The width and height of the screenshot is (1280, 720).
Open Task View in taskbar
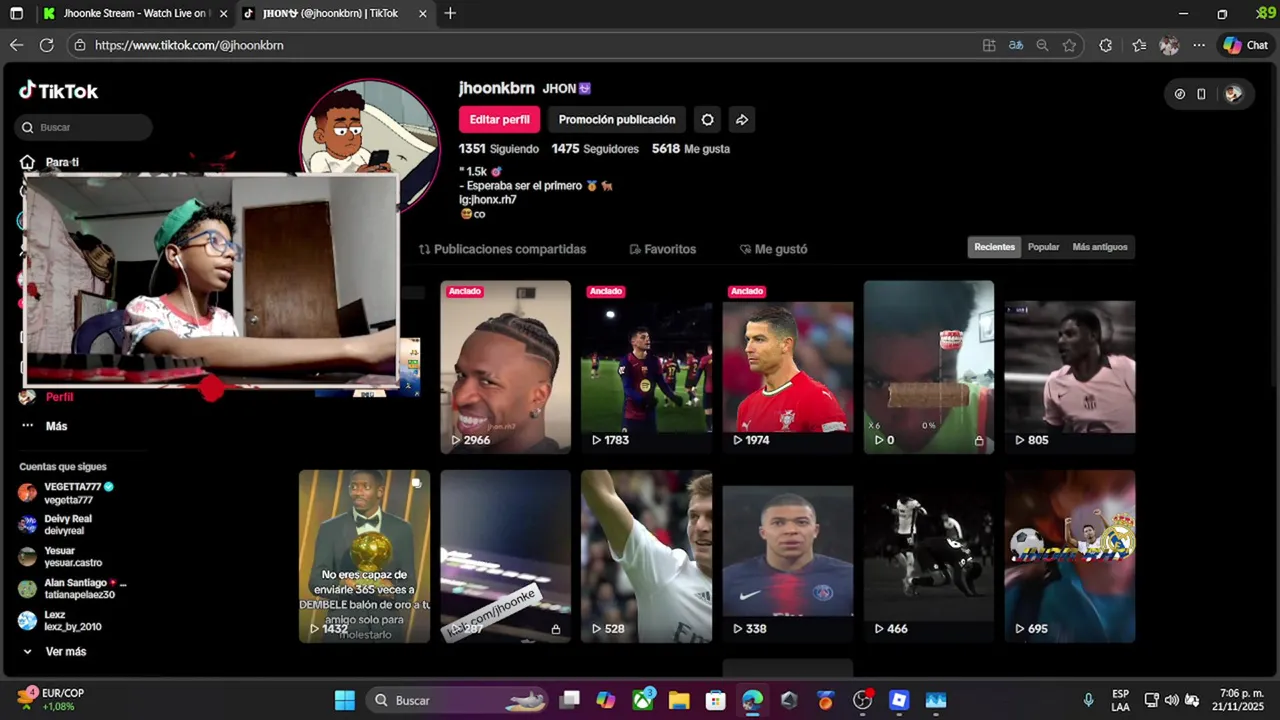pos(570,700)
